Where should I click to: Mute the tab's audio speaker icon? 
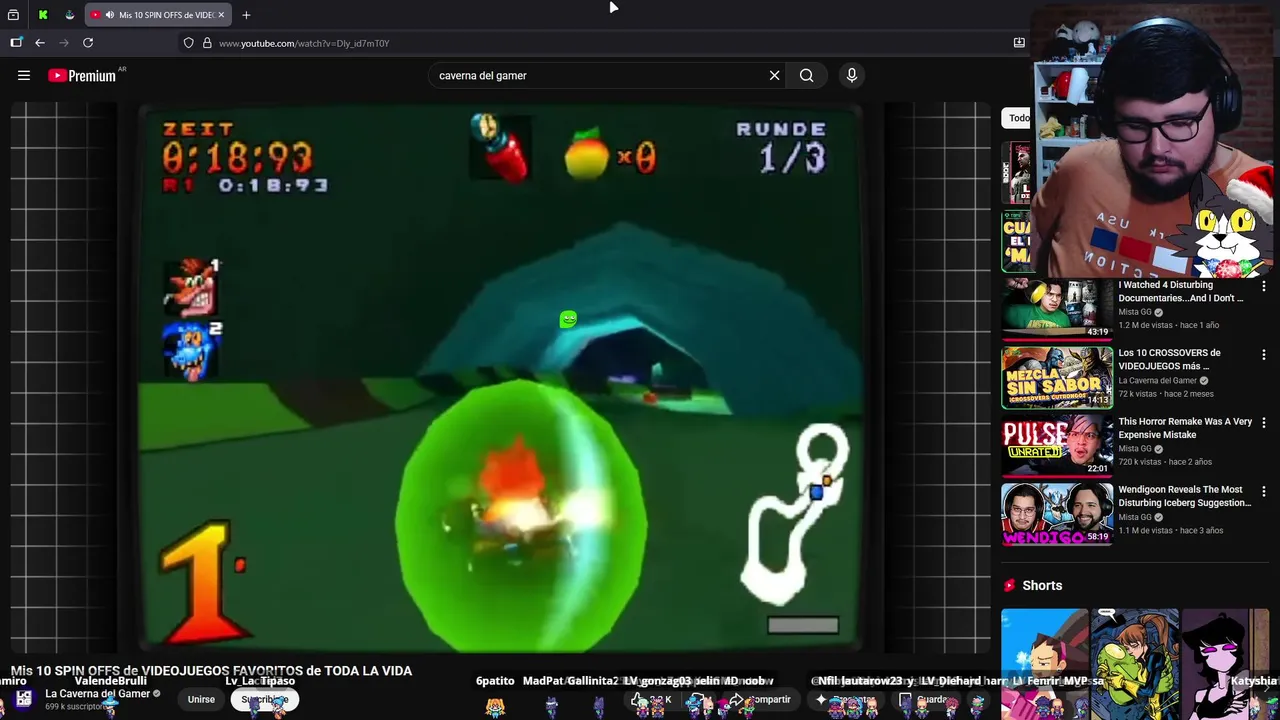point(109,15)
